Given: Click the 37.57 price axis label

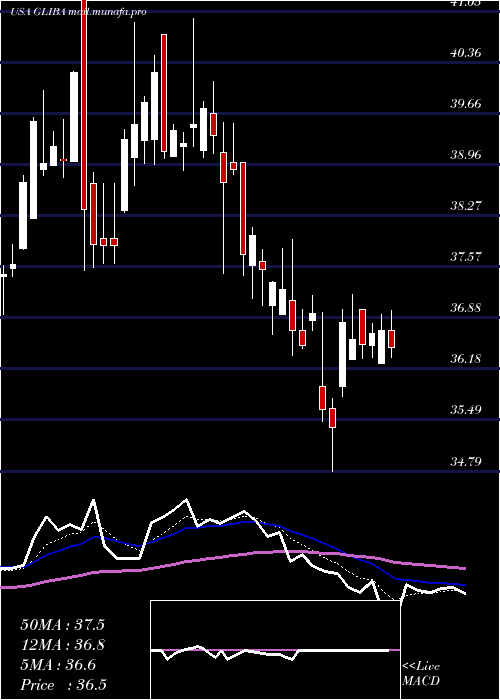Looking at the screenshot, I should pos(466,257).
